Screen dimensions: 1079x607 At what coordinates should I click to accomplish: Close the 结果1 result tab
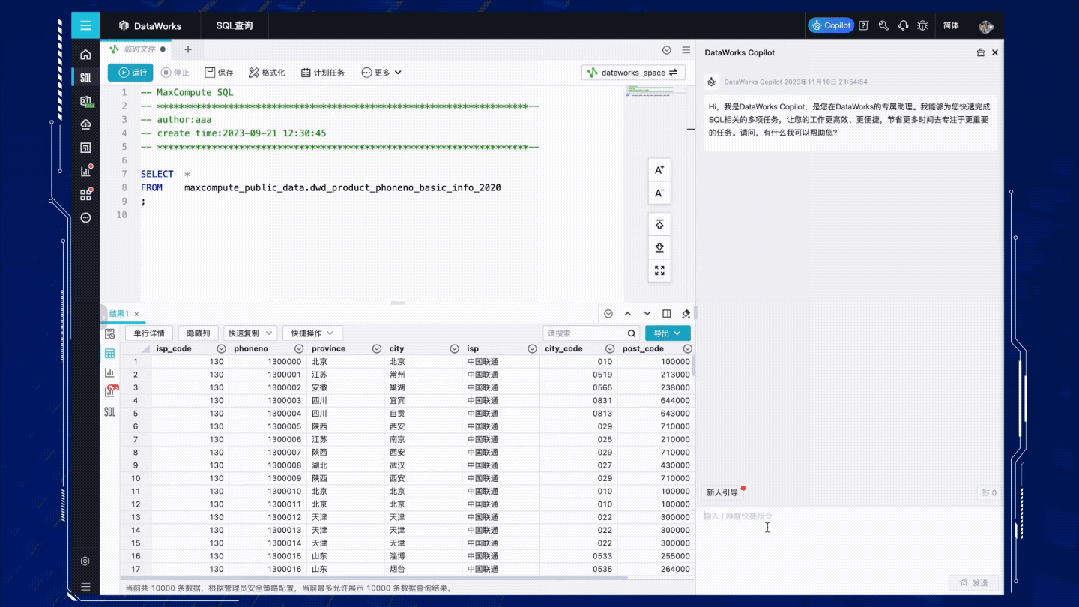(137, 314)
